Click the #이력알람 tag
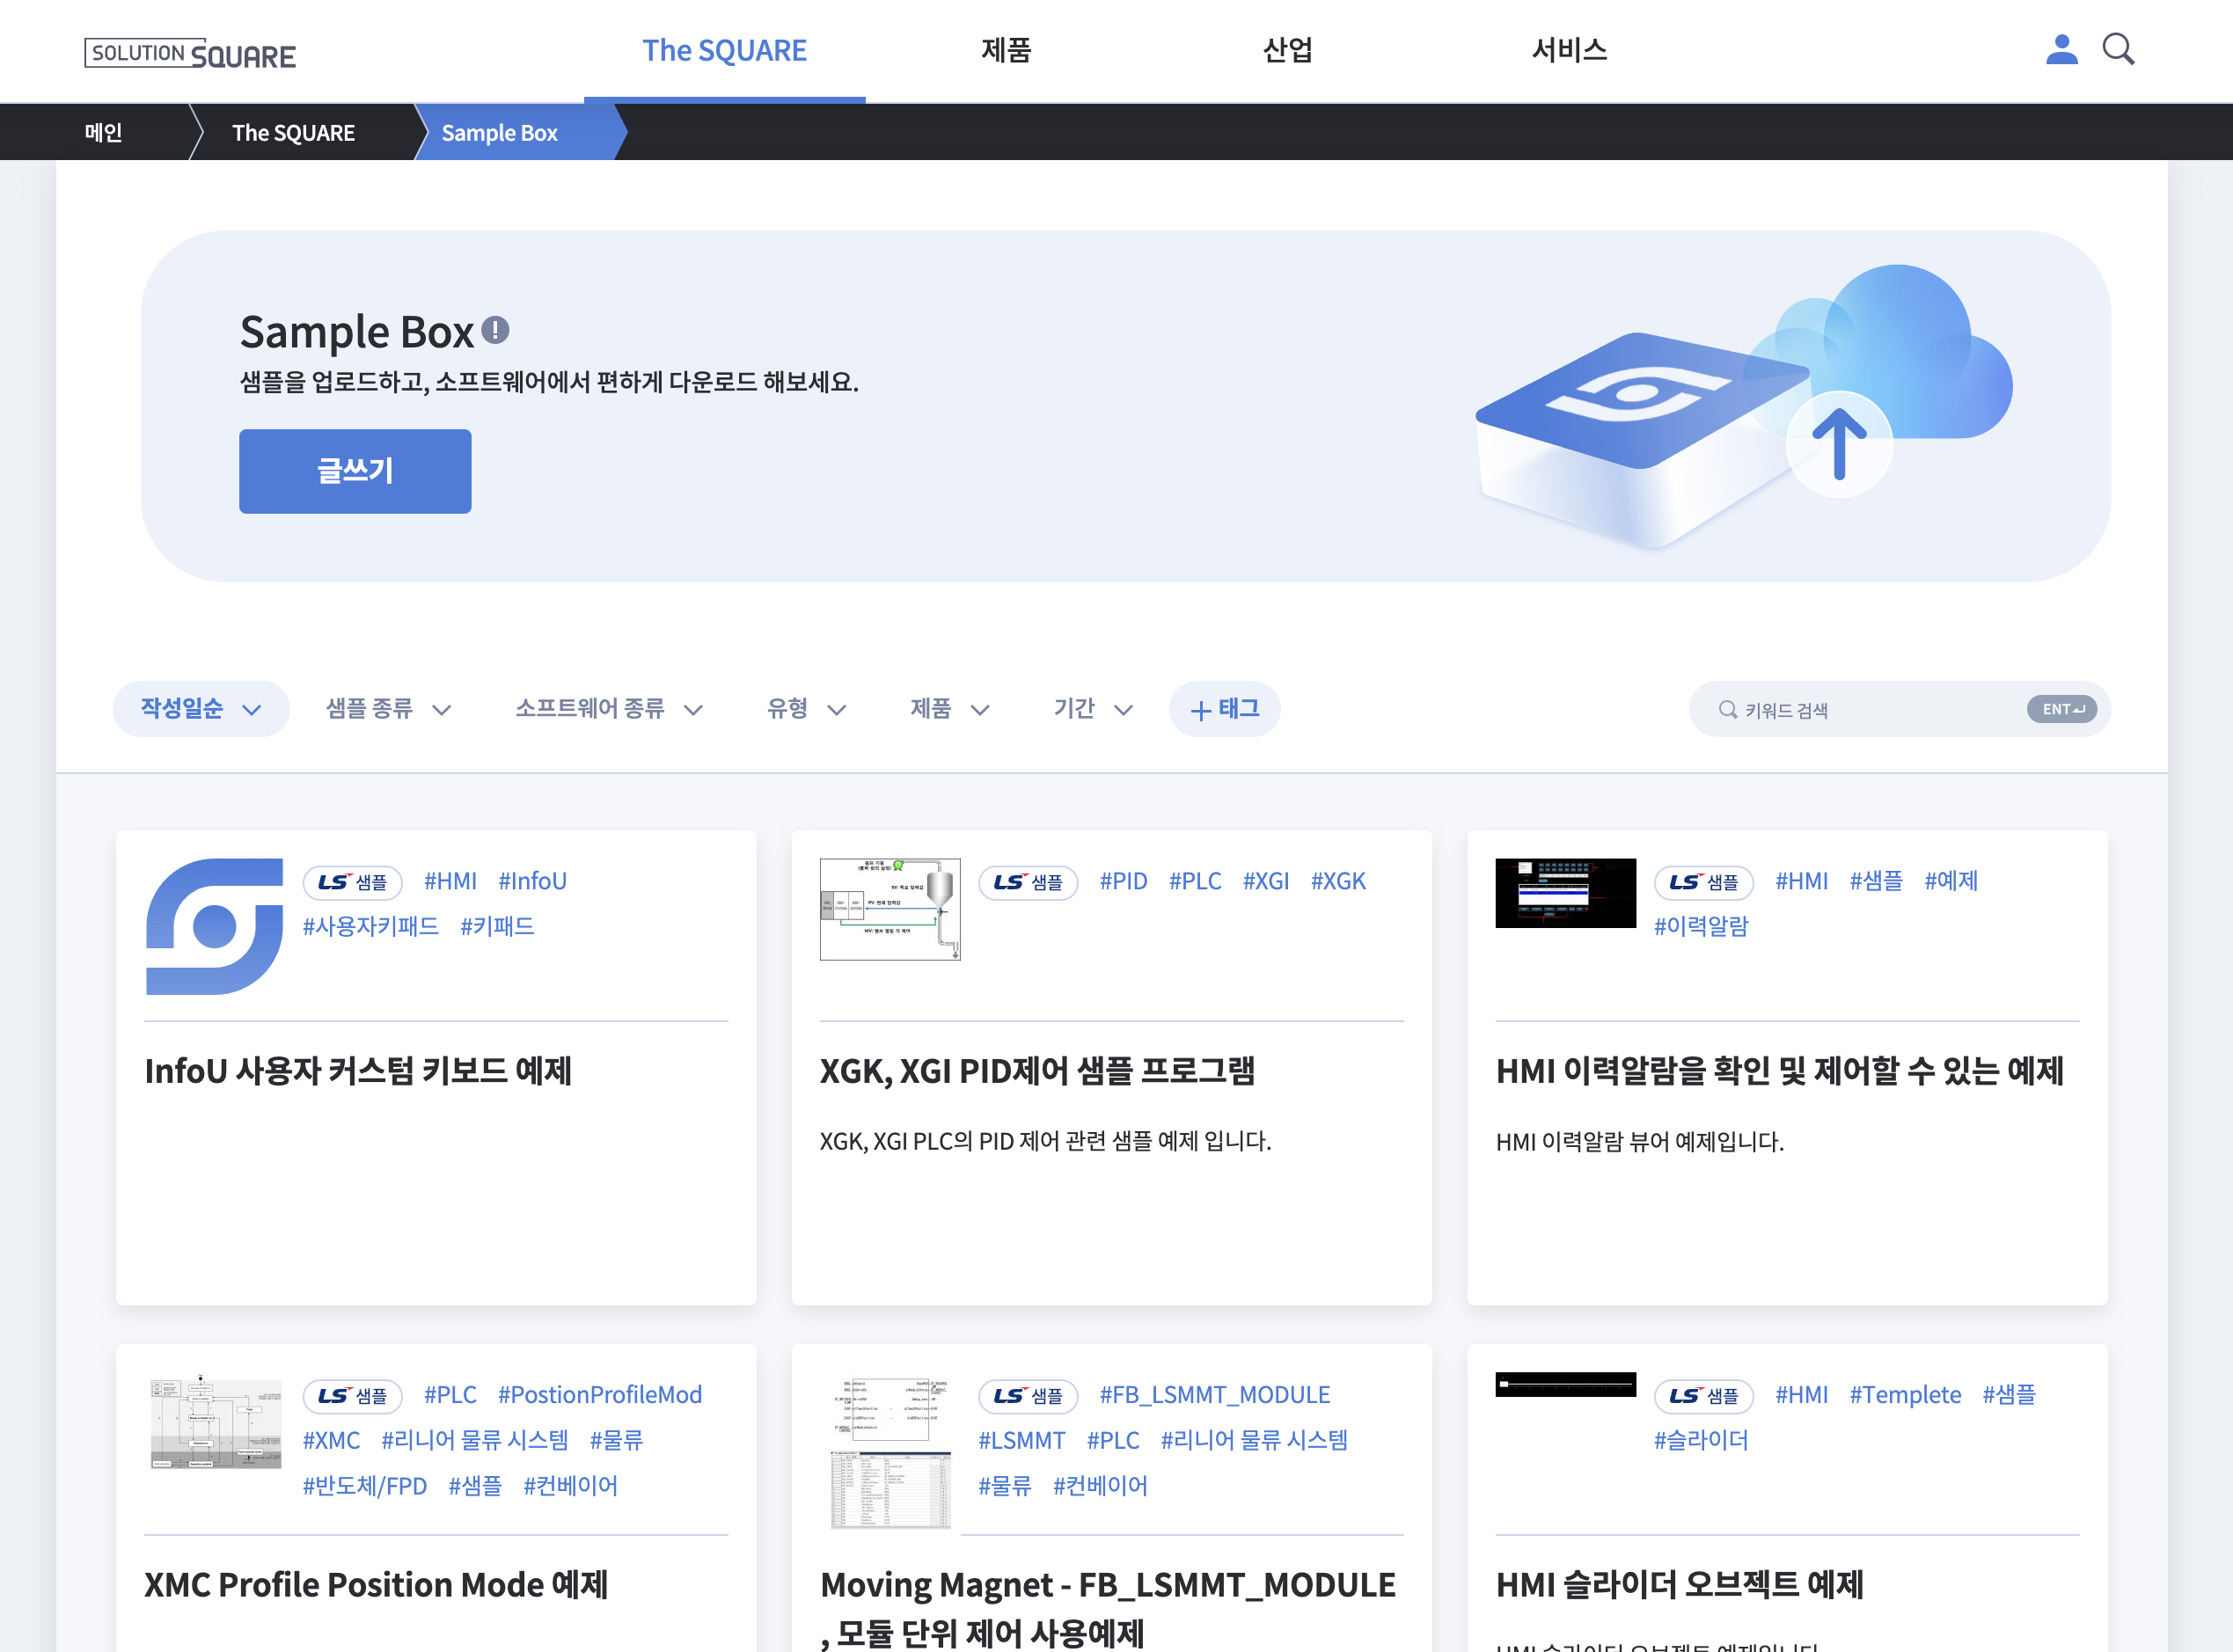Viewport: 2233px width, 1652px height. click(x=1701, y=926)
